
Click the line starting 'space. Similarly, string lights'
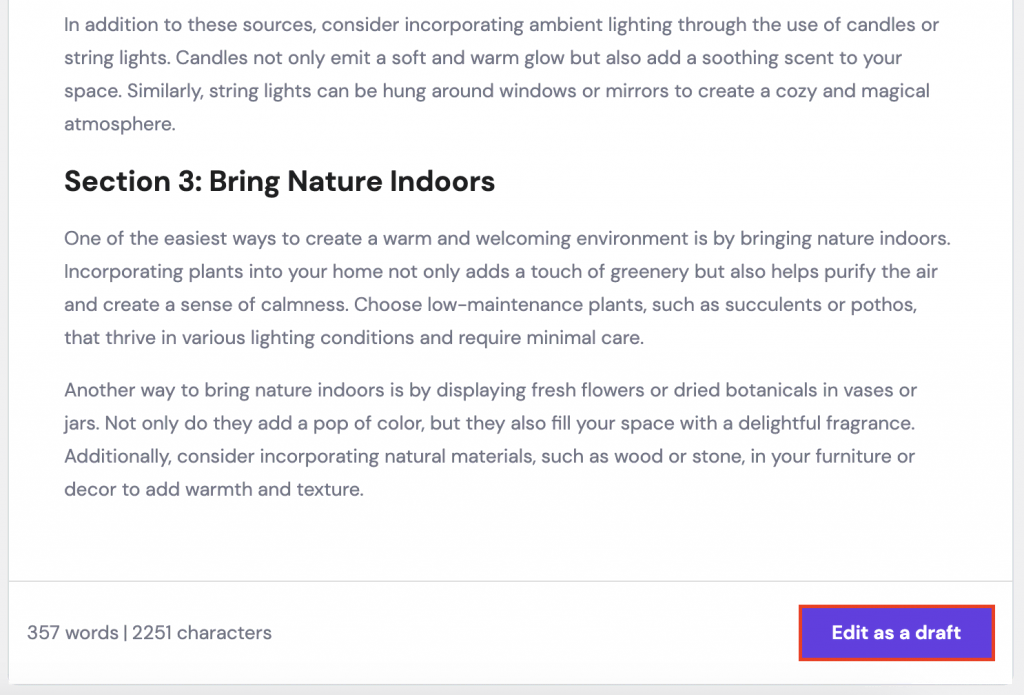496,92
